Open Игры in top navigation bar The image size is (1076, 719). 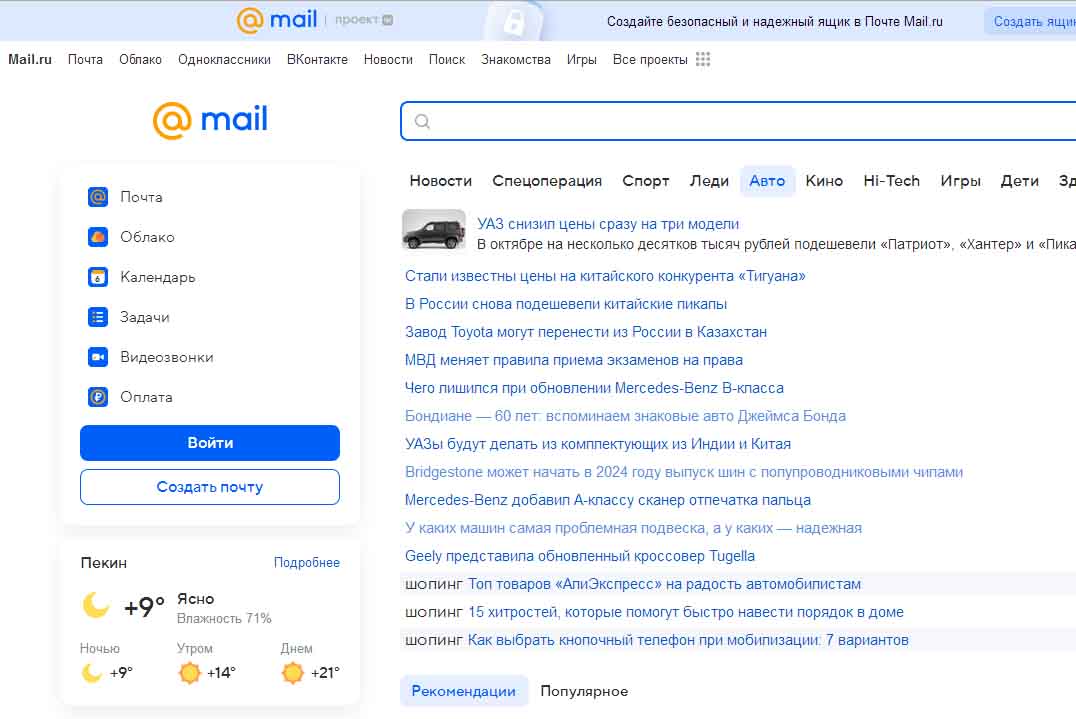[x=582, y=60]
